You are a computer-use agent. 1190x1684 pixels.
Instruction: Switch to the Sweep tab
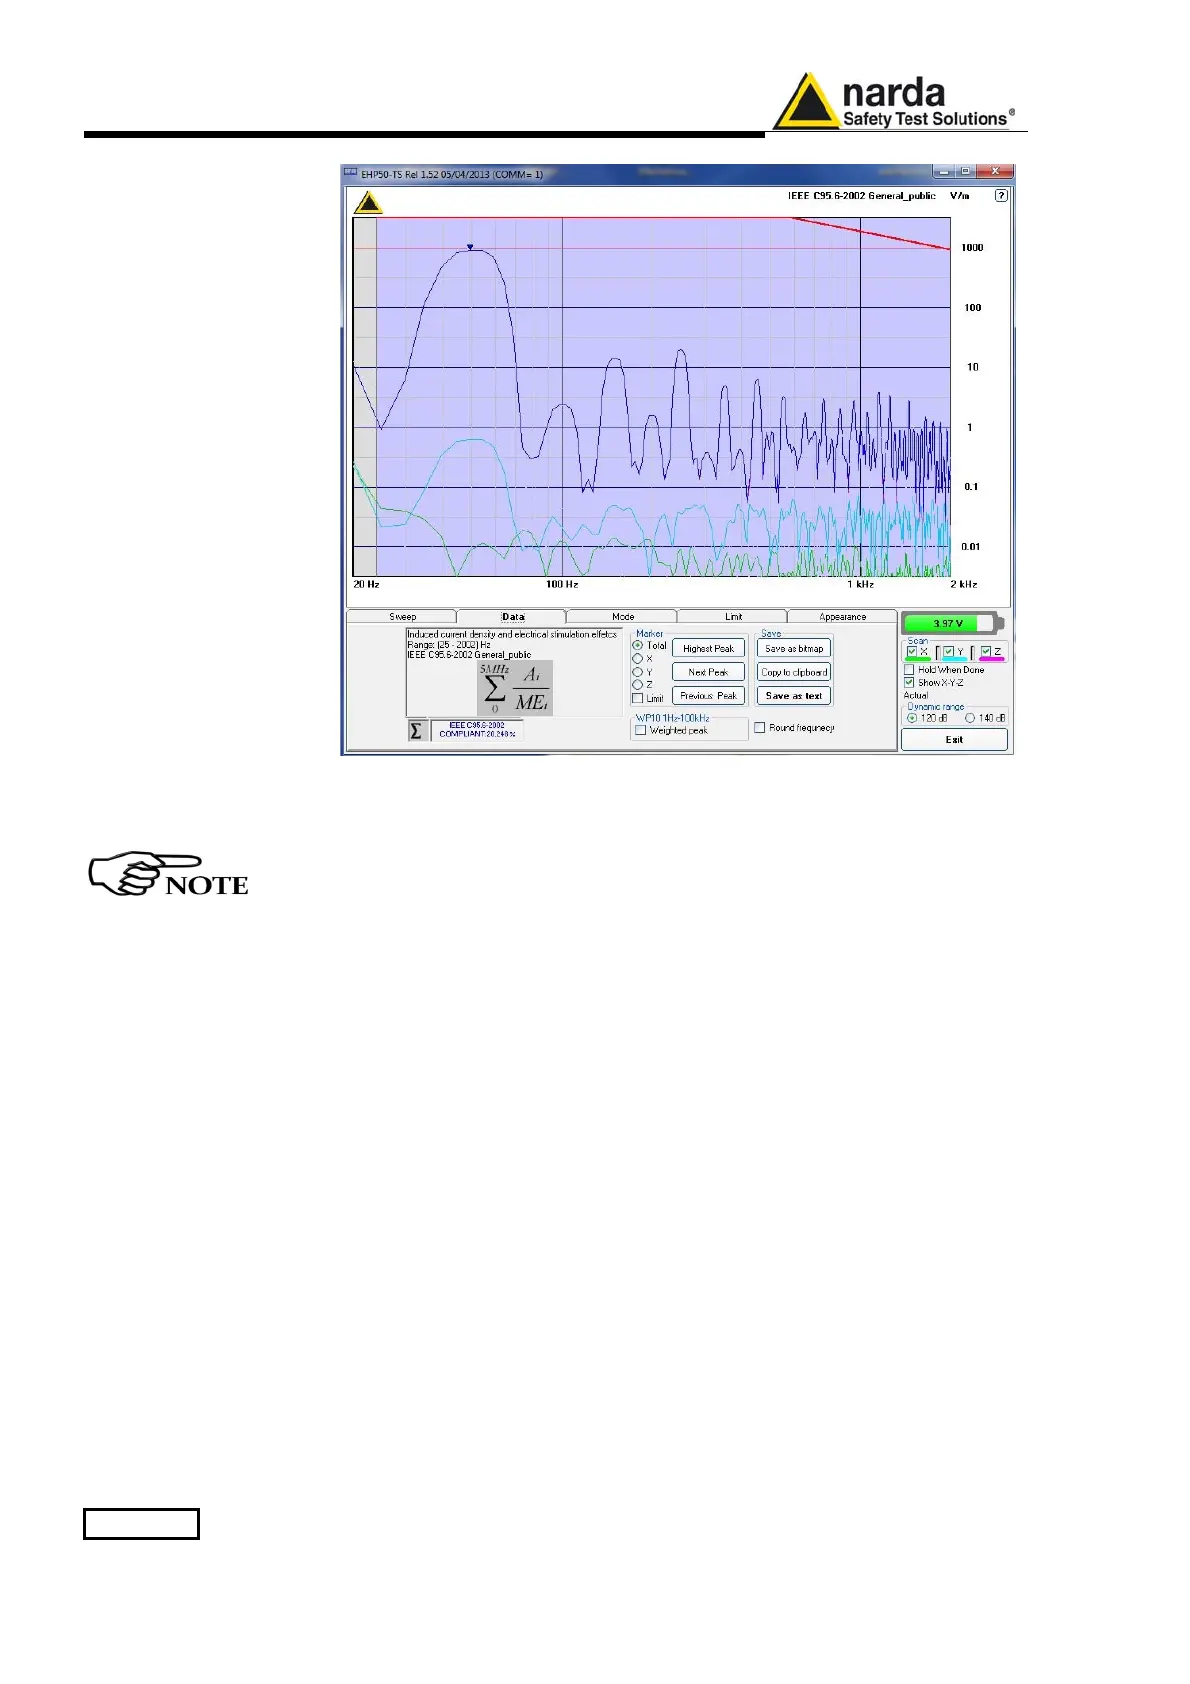point(402,617)
